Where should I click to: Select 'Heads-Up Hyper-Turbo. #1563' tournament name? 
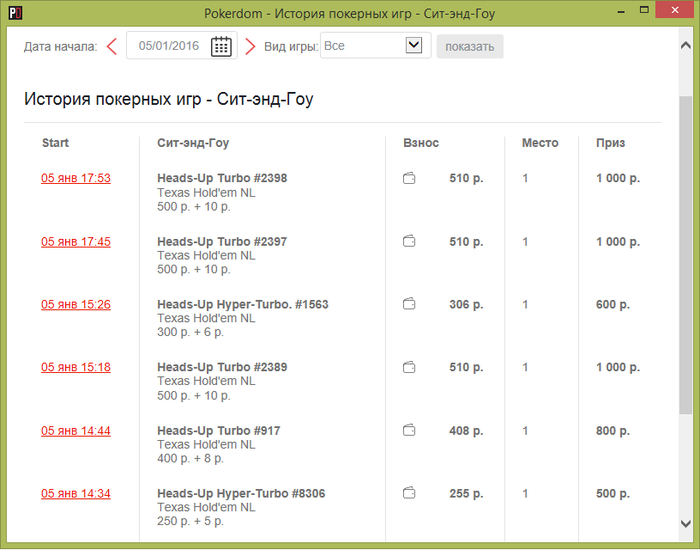[243, 304]
